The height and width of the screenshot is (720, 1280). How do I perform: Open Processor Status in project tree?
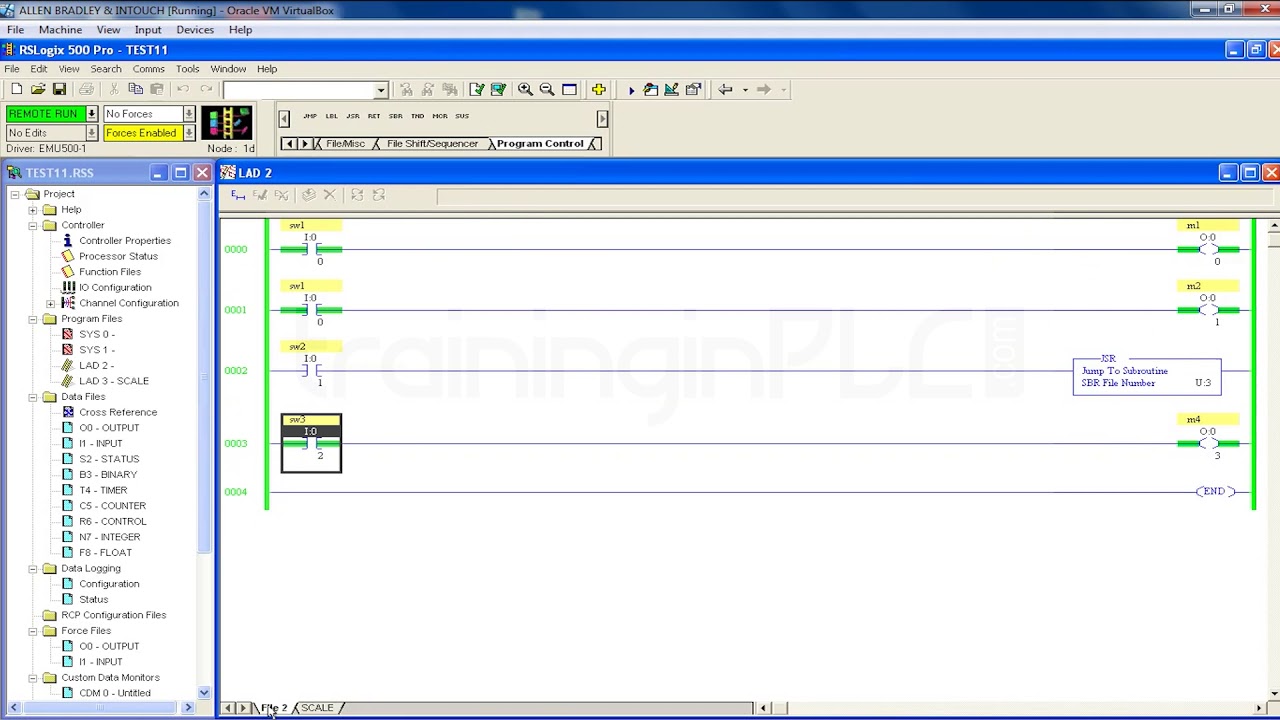click(118, 256)
